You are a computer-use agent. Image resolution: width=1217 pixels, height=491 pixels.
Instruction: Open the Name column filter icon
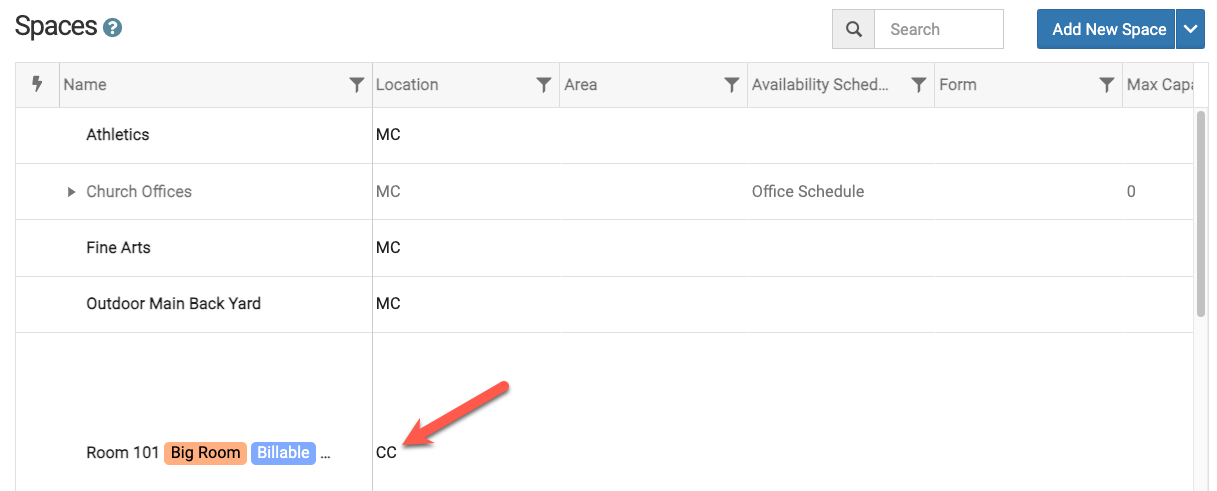click(x=357, y=85)
